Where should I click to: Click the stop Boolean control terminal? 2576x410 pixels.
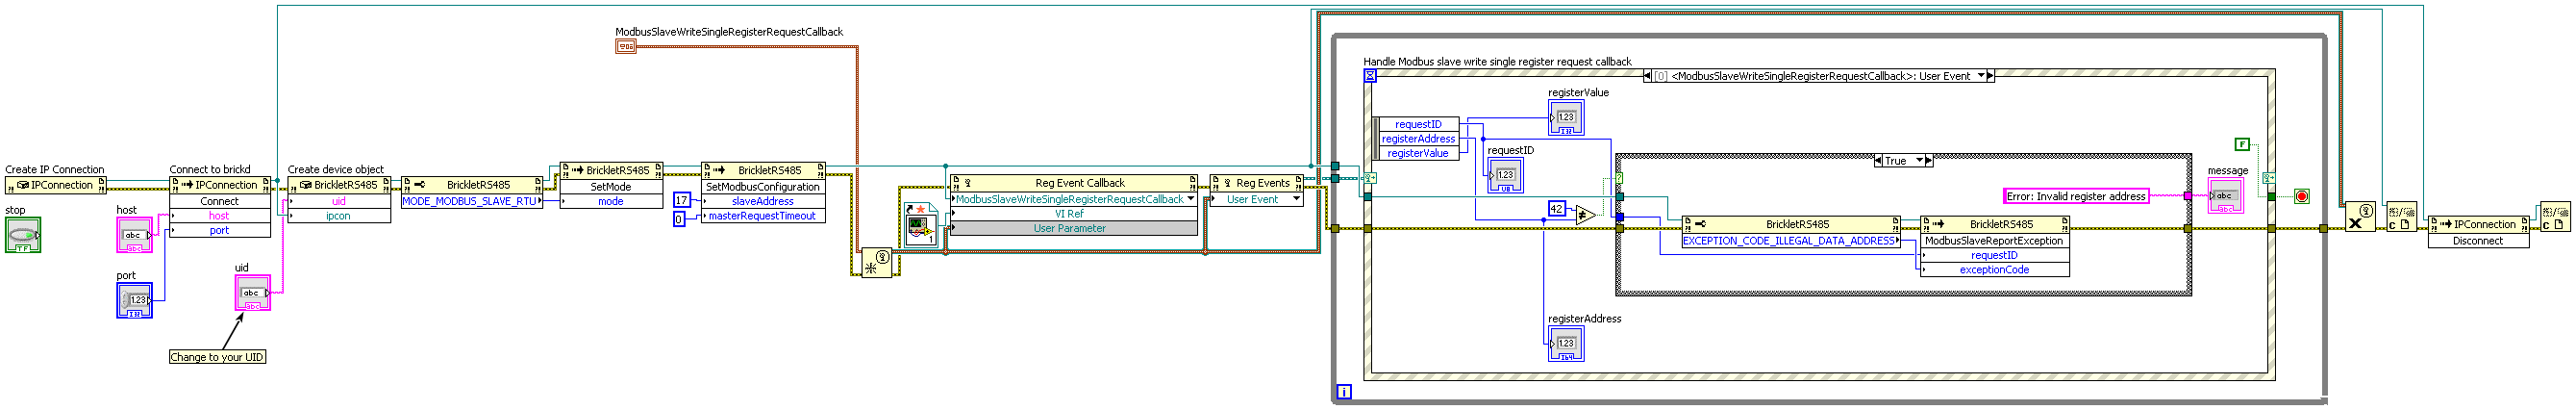tap(22, 235)
